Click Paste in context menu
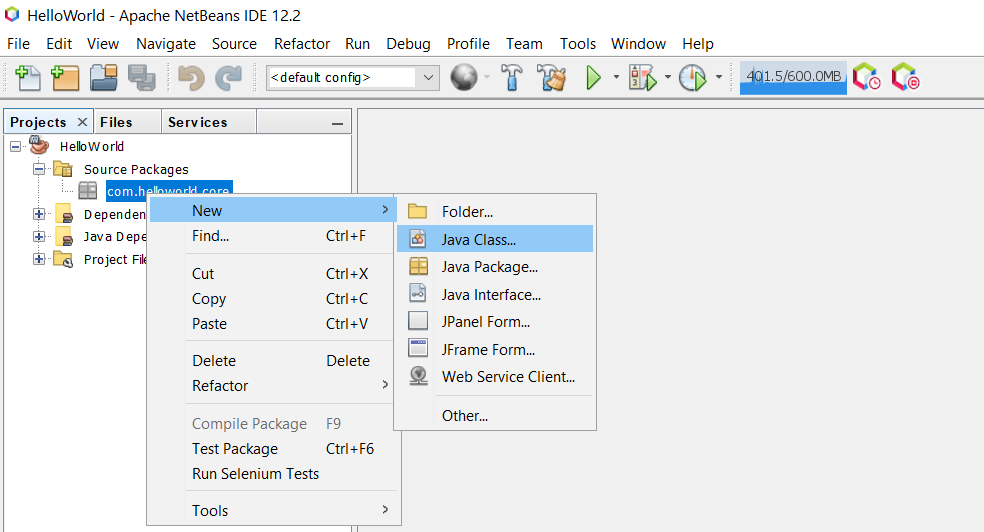 click(x=274, y=324)
